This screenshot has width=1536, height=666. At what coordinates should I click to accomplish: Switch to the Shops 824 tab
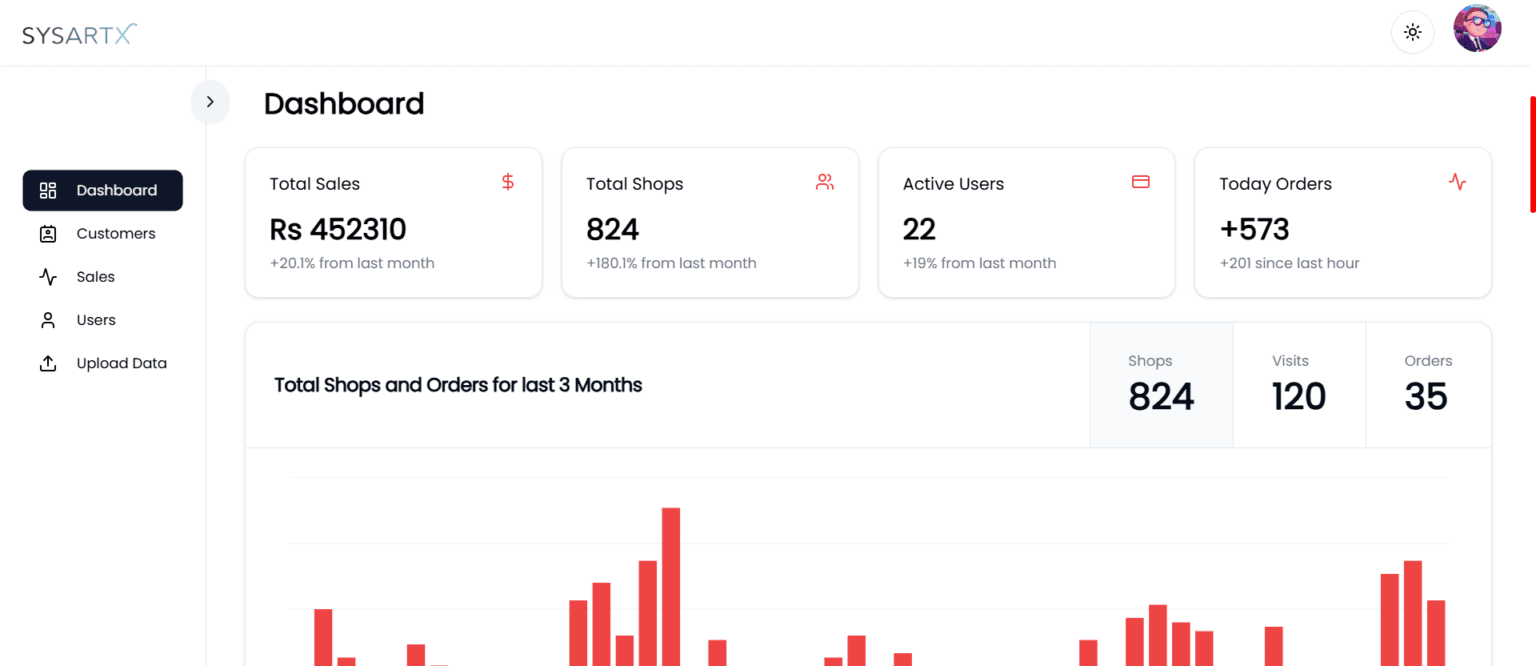1161,384
